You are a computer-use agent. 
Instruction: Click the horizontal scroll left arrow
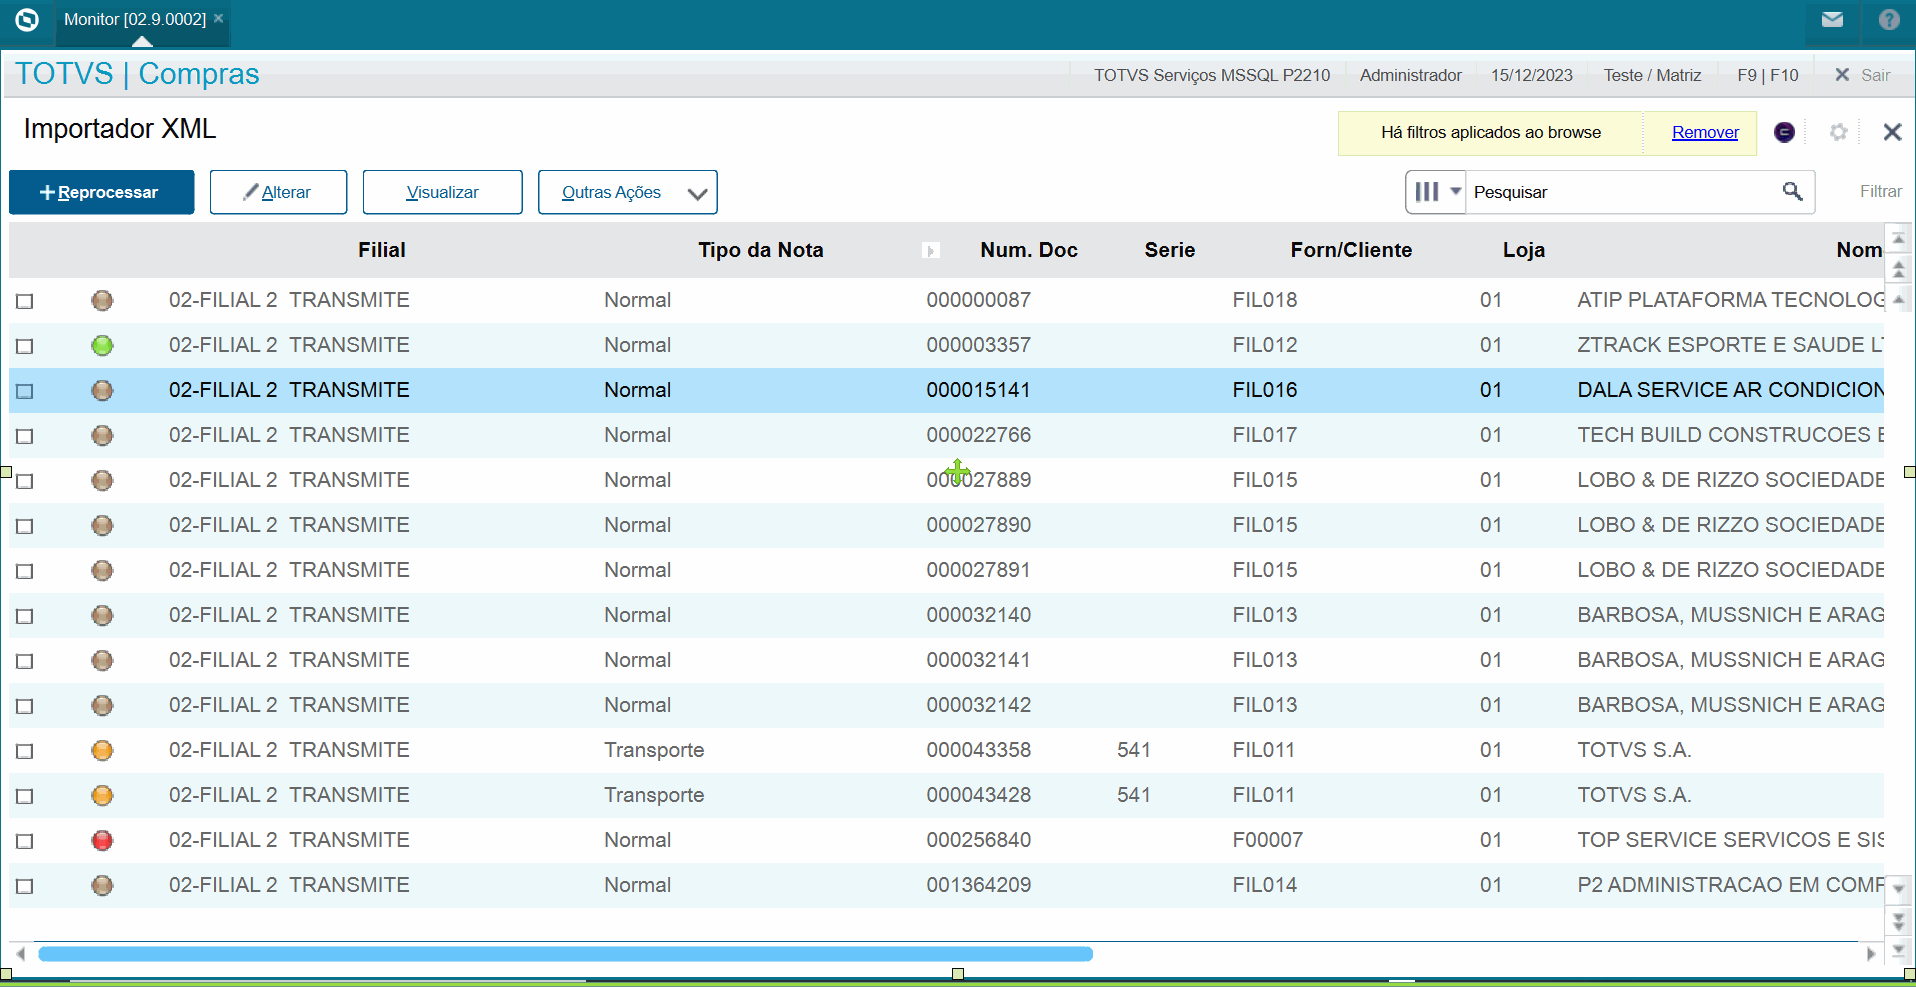(x=21, y=953)
